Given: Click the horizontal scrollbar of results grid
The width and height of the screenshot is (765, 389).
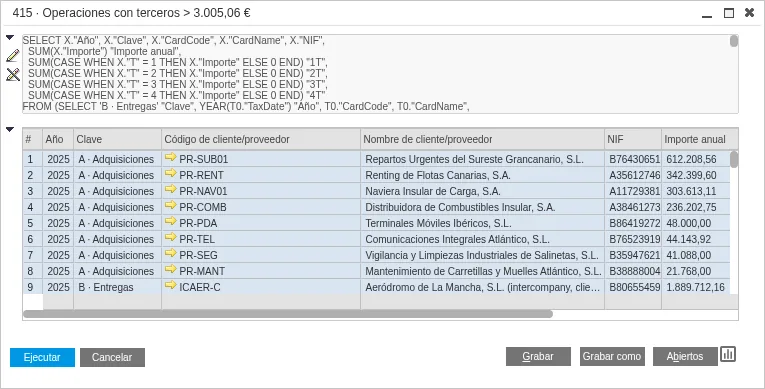Looking at the screenshot, I should click(288, 314).
